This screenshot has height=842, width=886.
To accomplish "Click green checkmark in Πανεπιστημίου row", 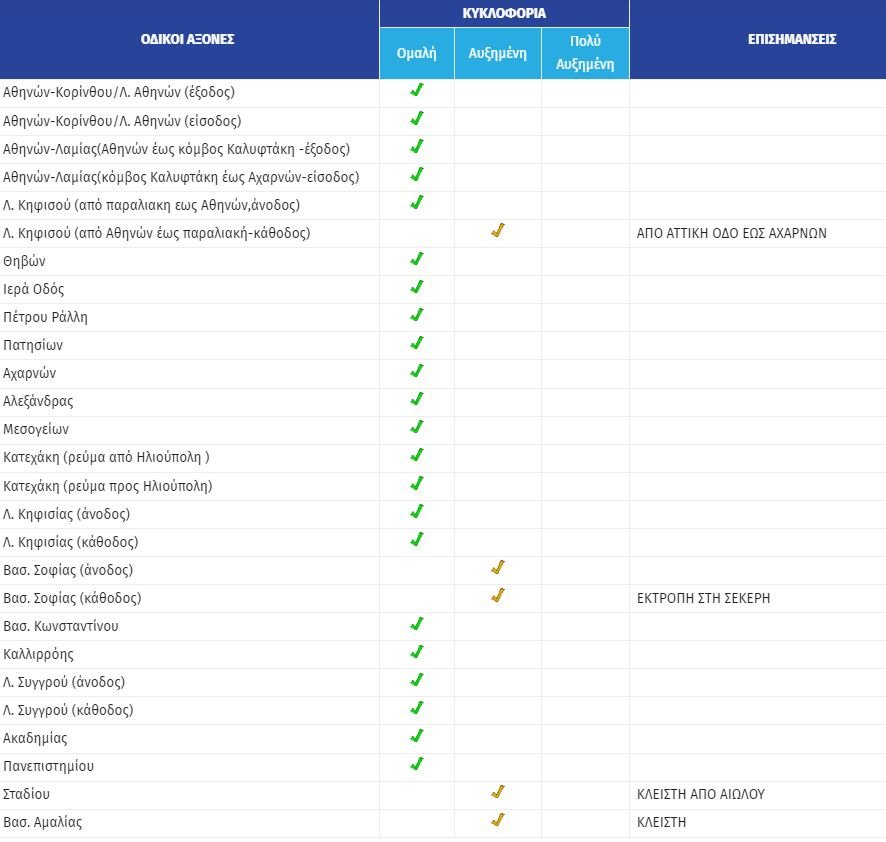I will click(x=417, y=764).
